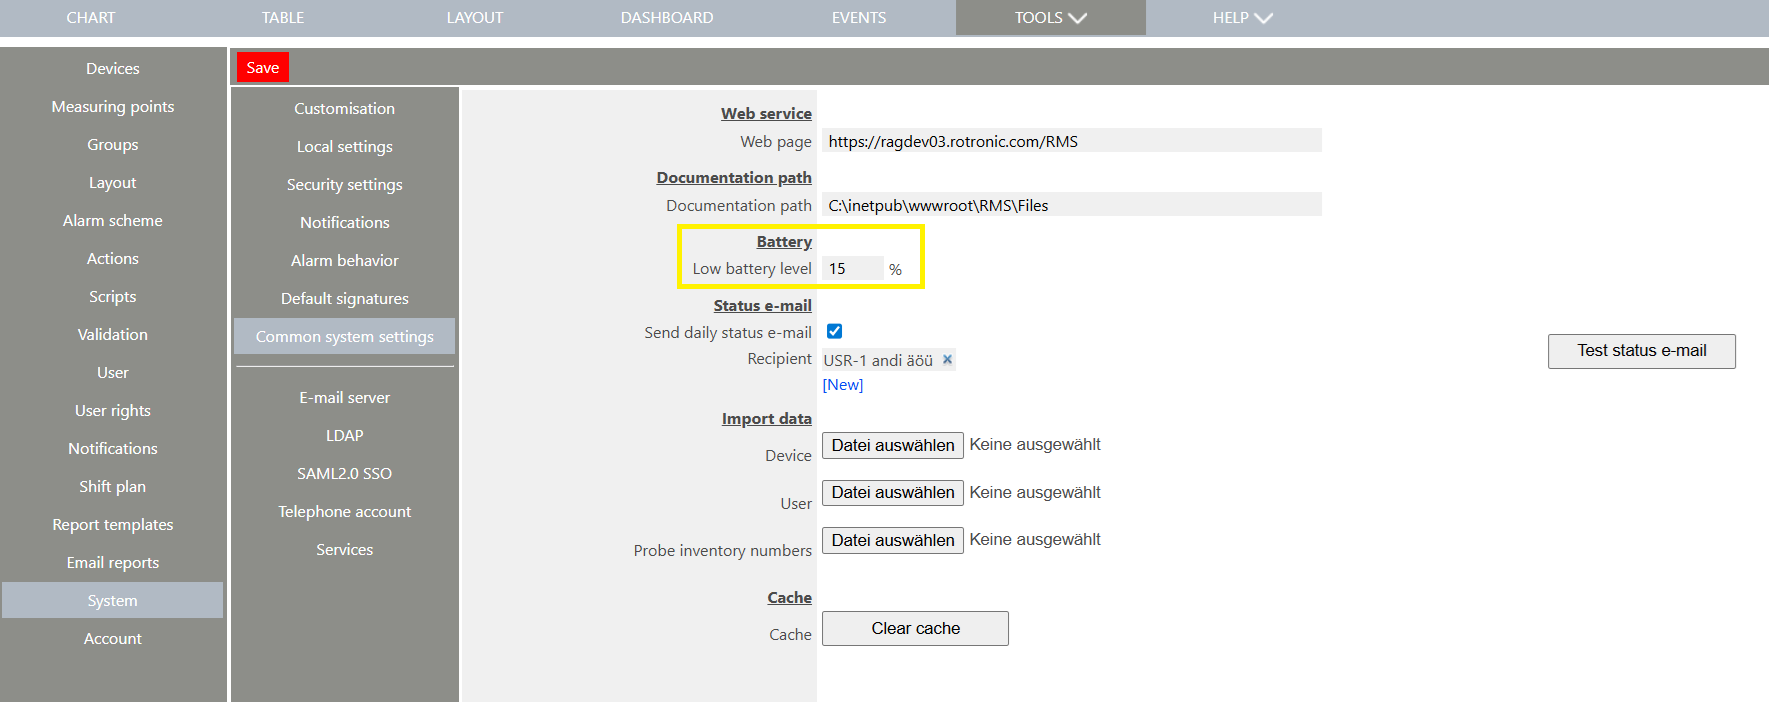The width and height of the screenshot is (1769, 726).
Task: Open Security settings
Action: pos(345,184)
